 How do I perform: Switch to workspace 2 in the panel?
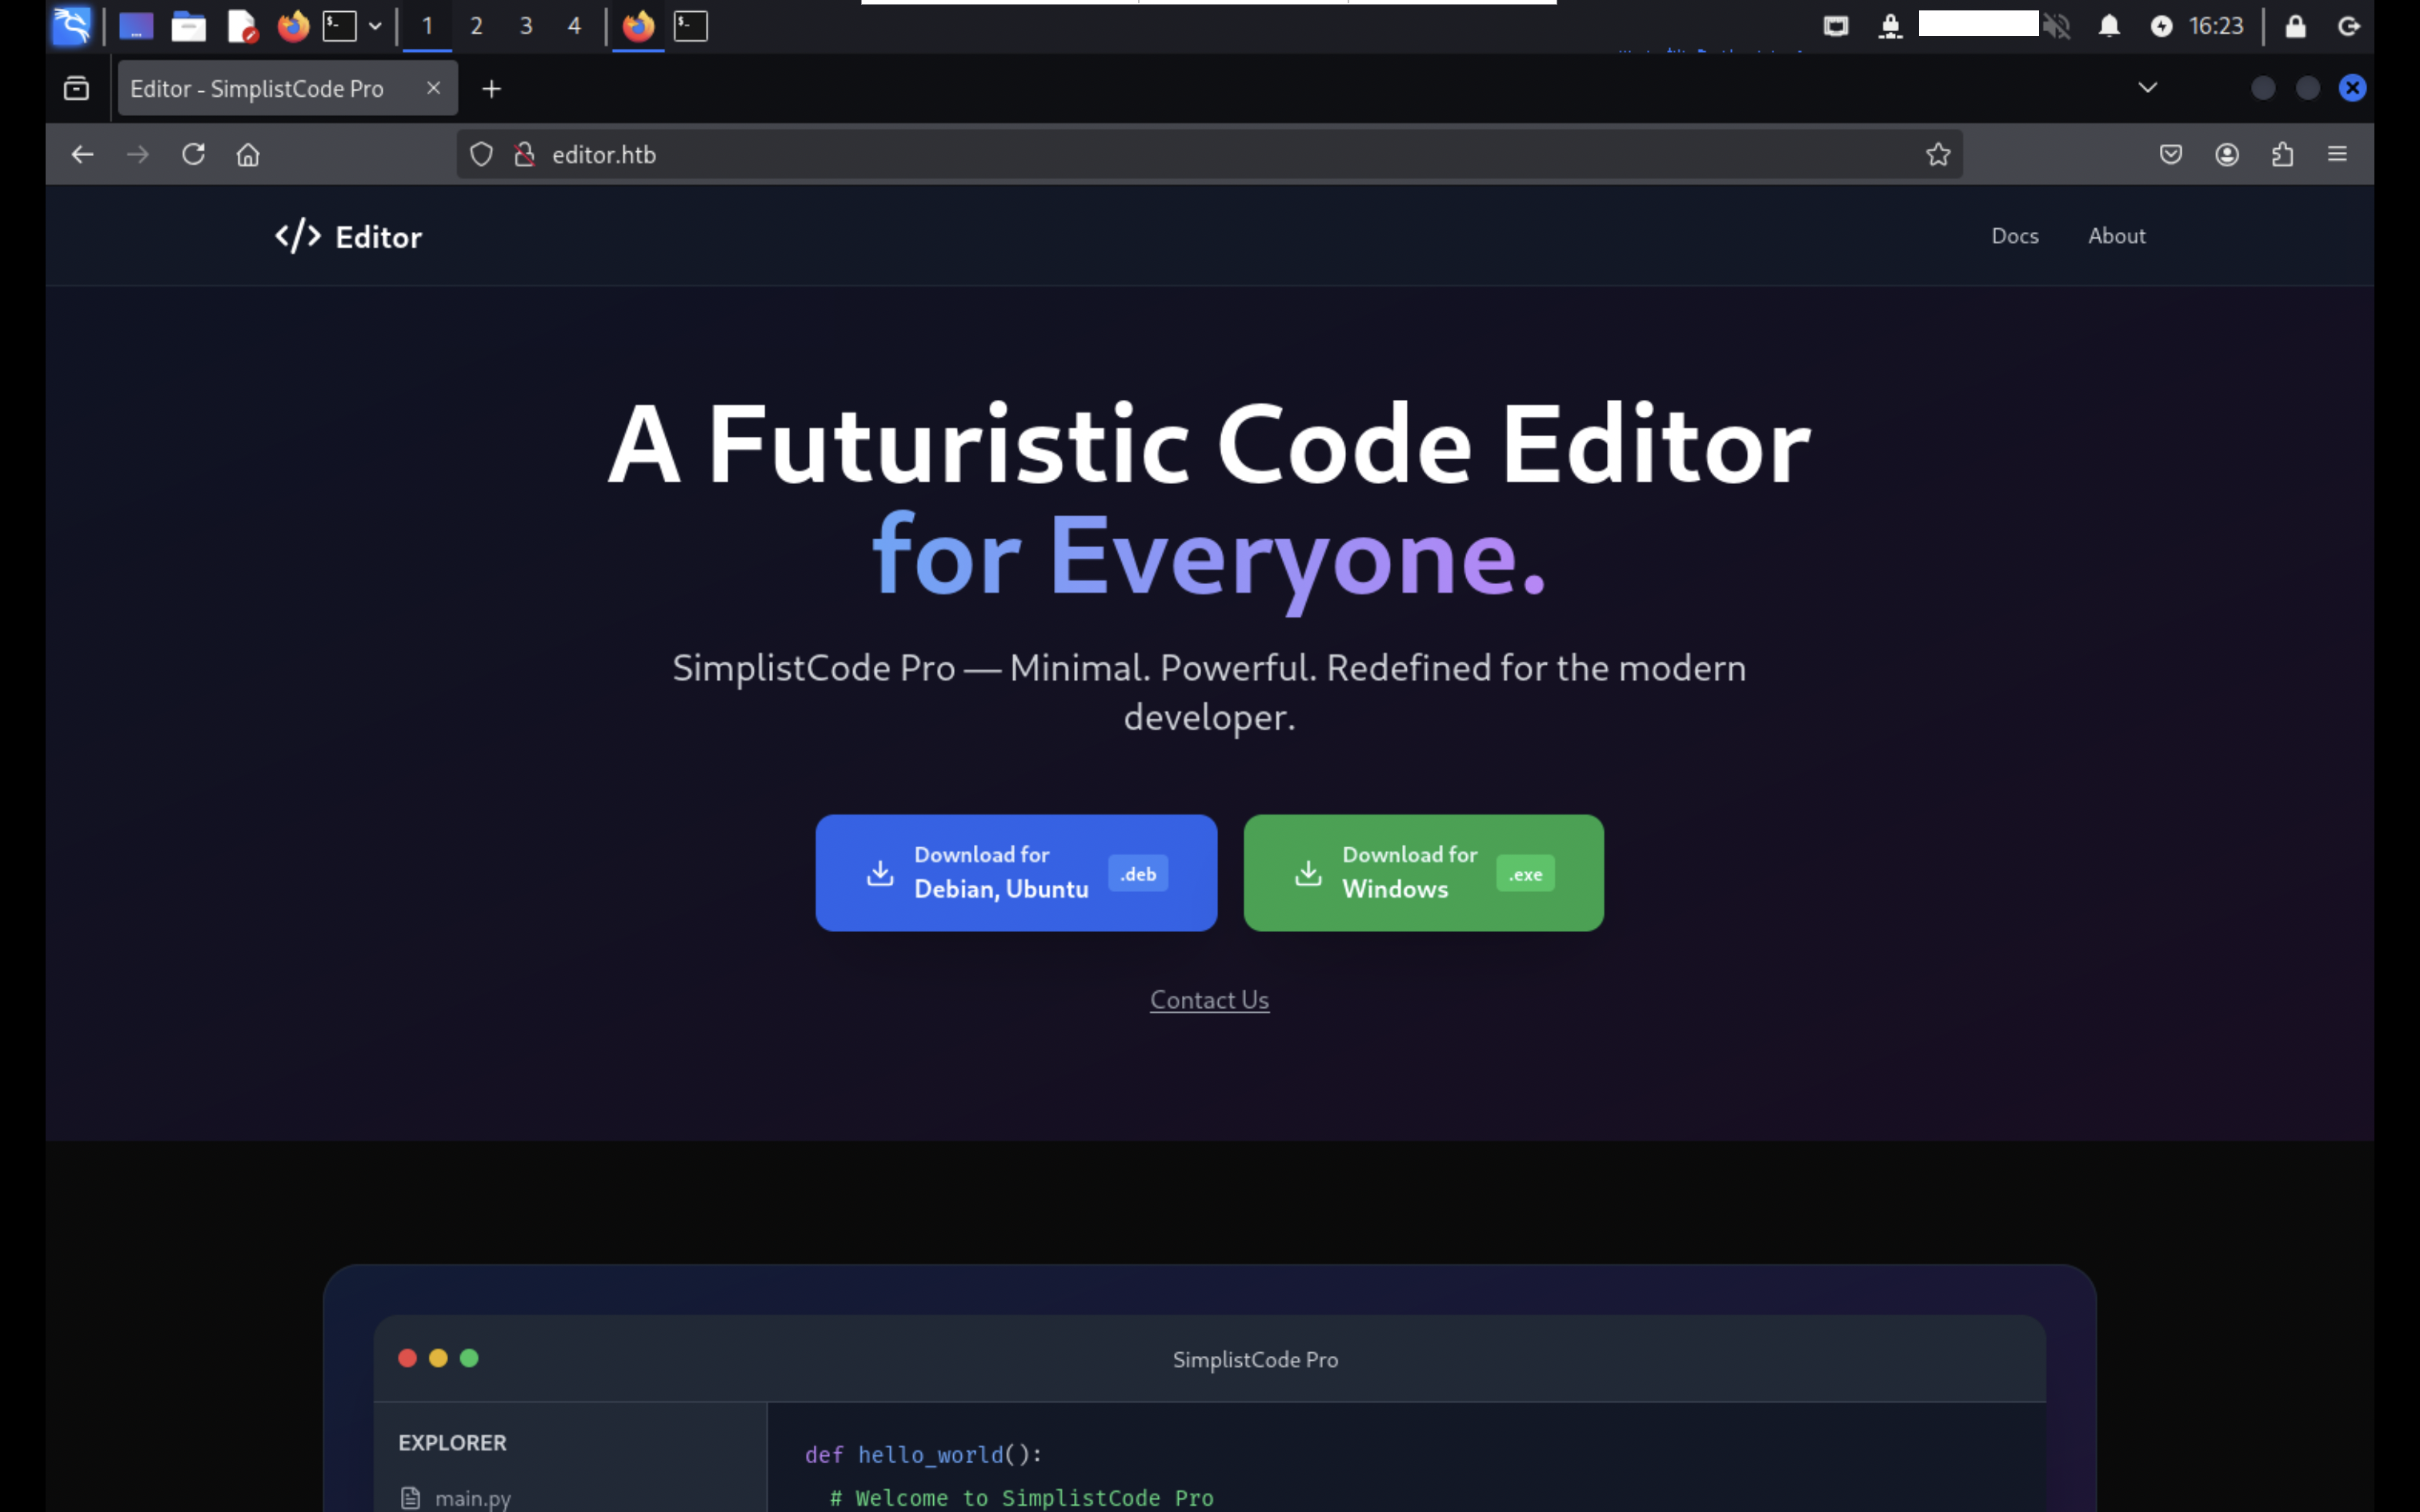coord(476,26)
